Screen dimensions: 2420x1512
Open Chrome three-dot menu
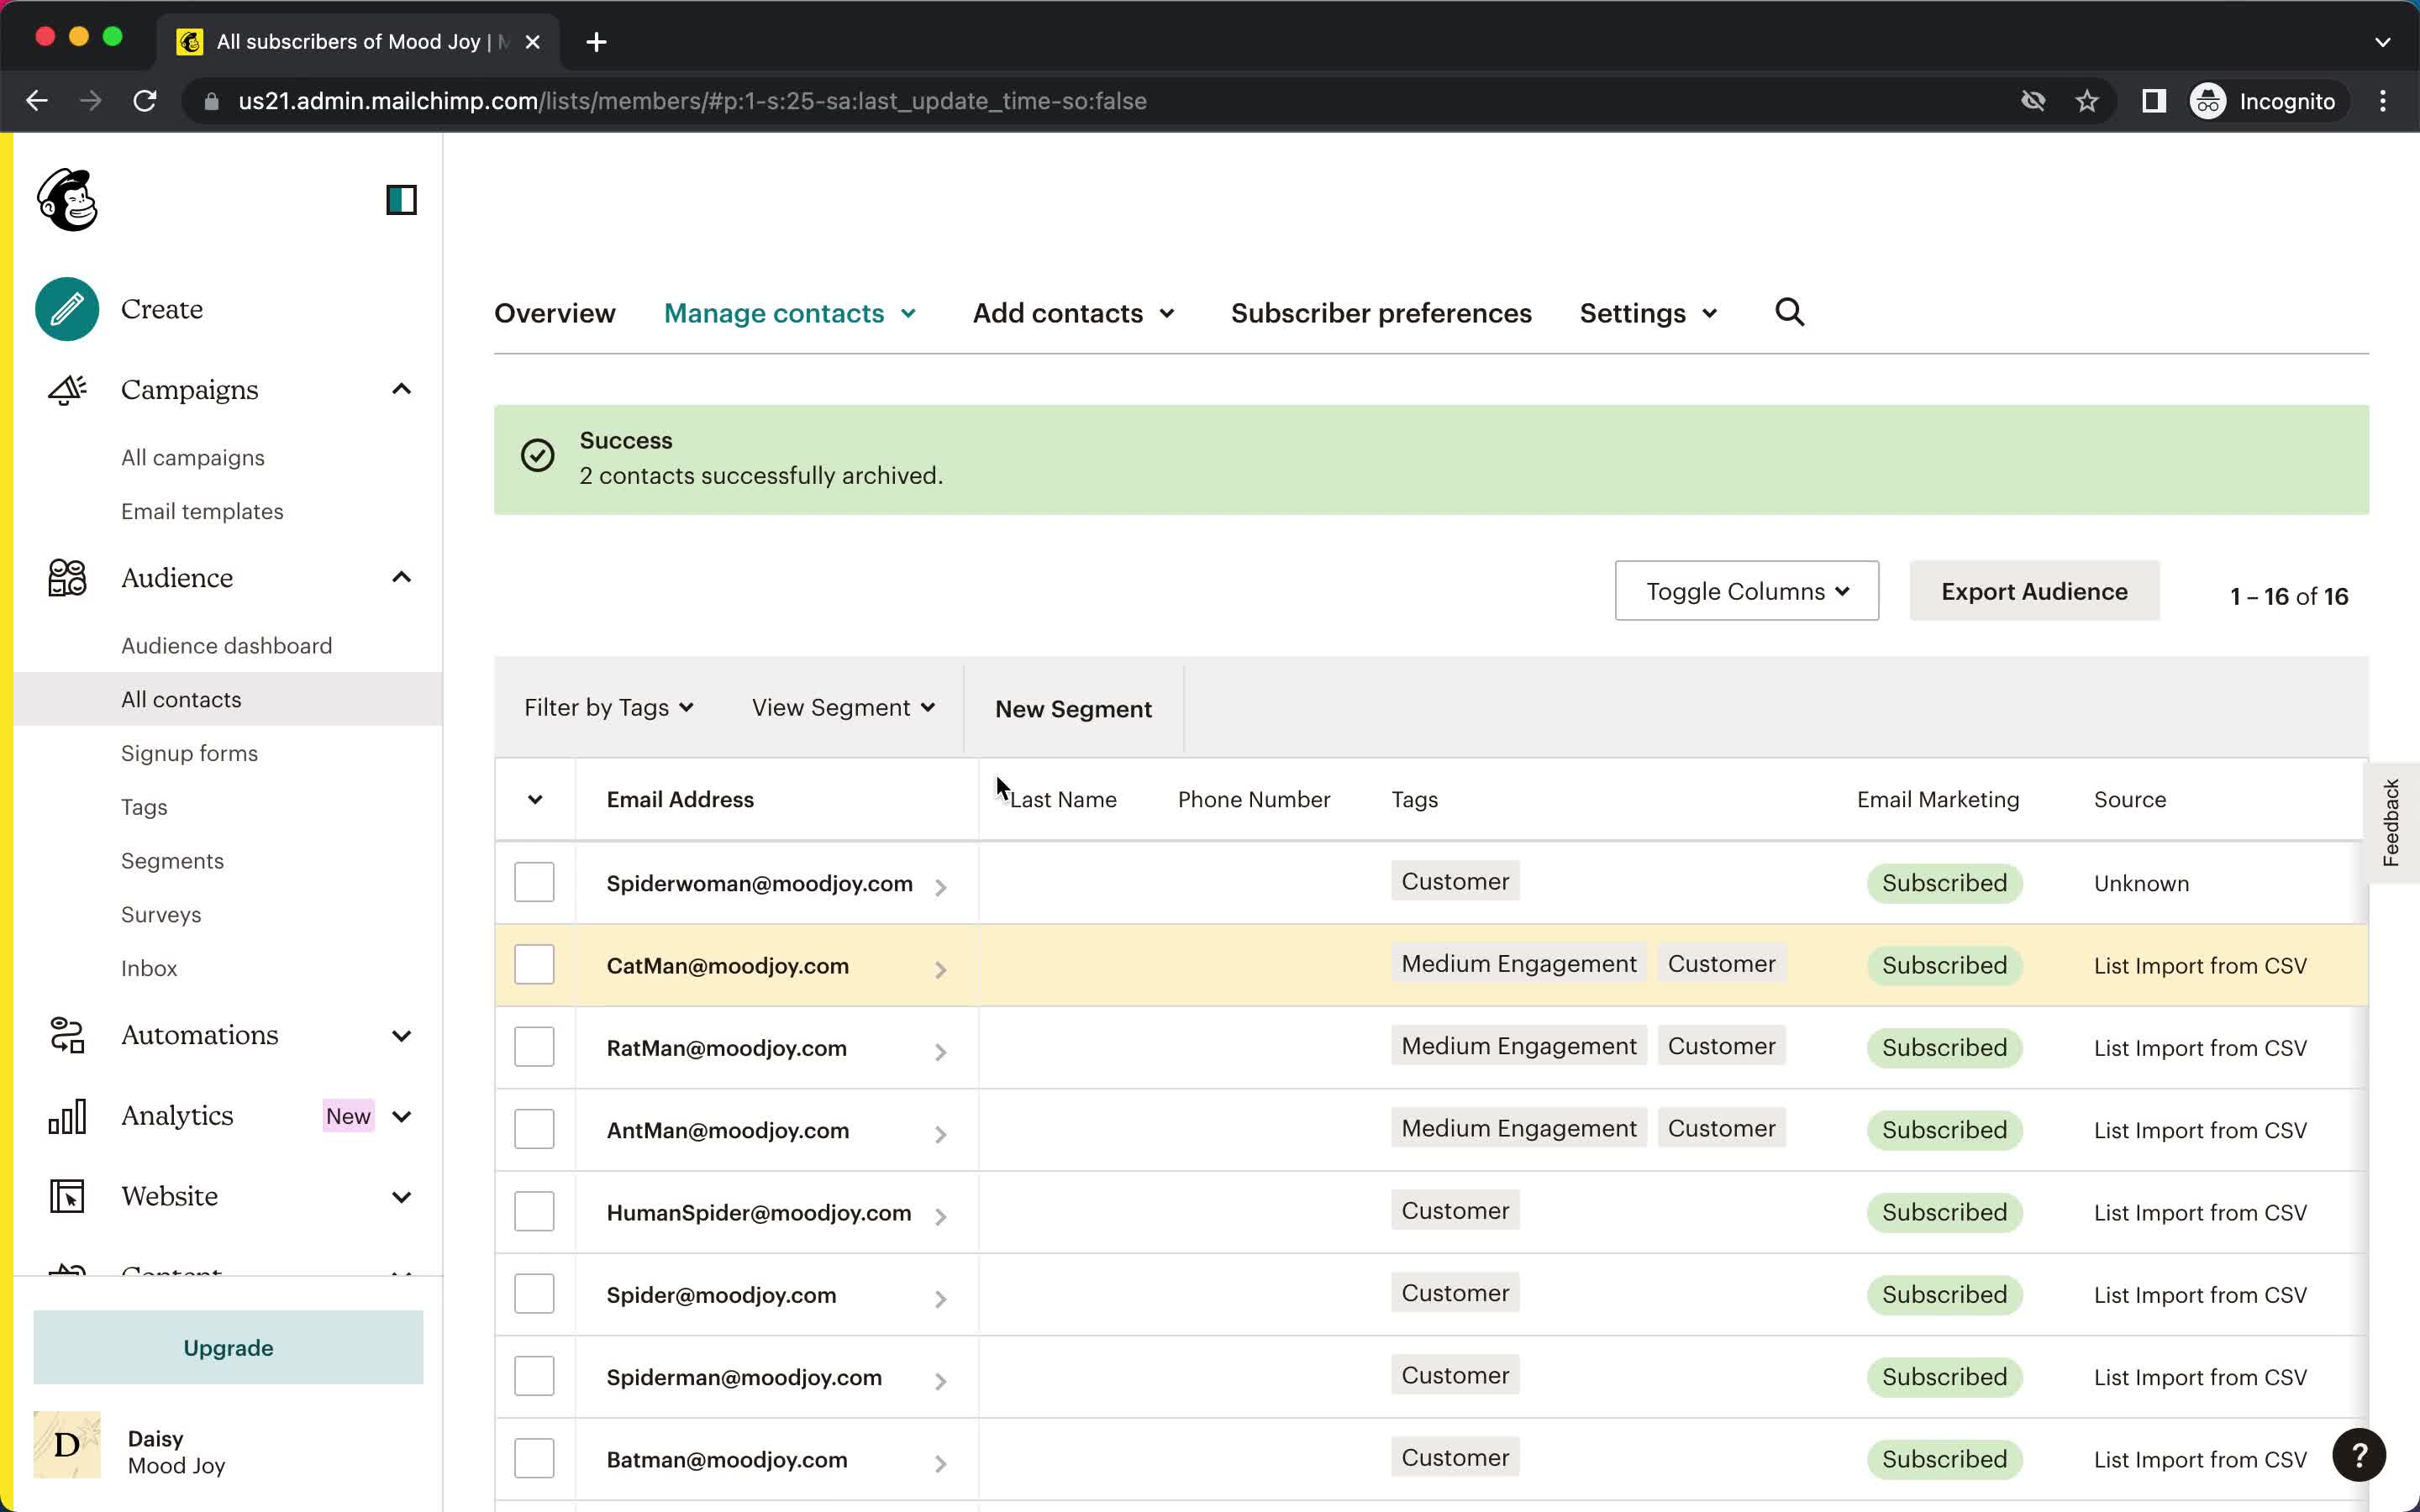pyautogui.click(x=2383, y=101)
